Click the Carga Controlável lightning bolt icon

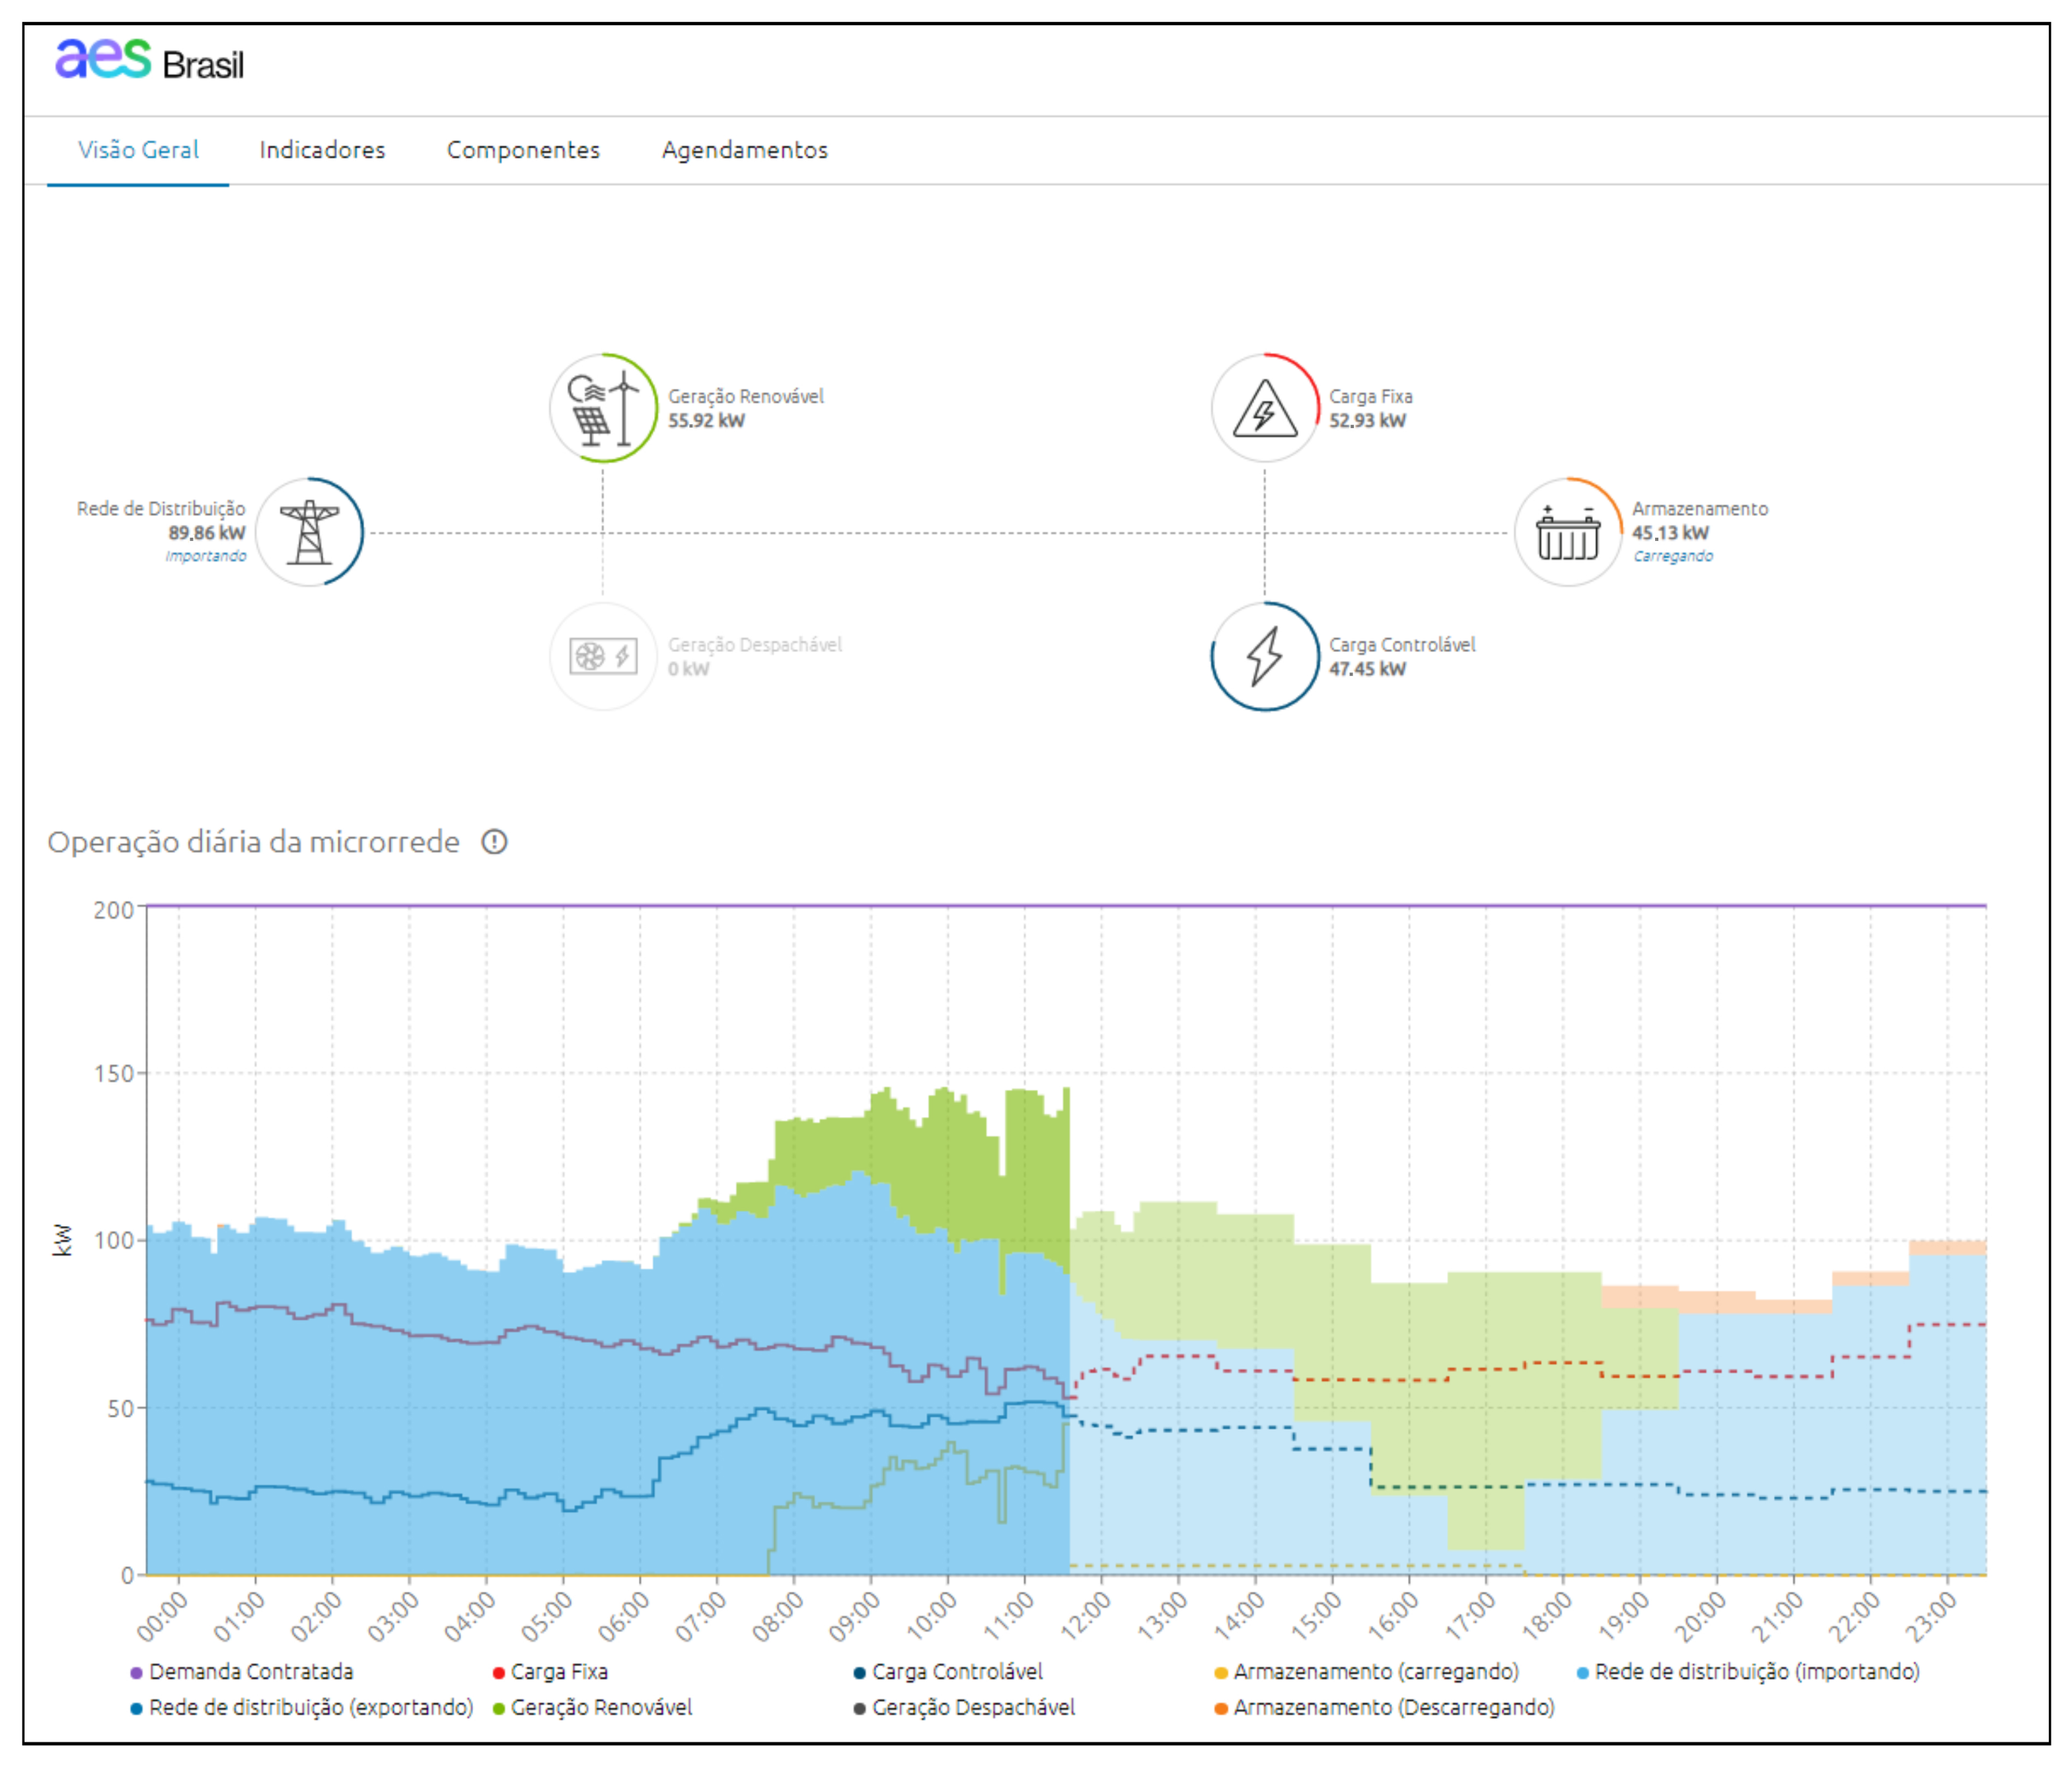1264,656
